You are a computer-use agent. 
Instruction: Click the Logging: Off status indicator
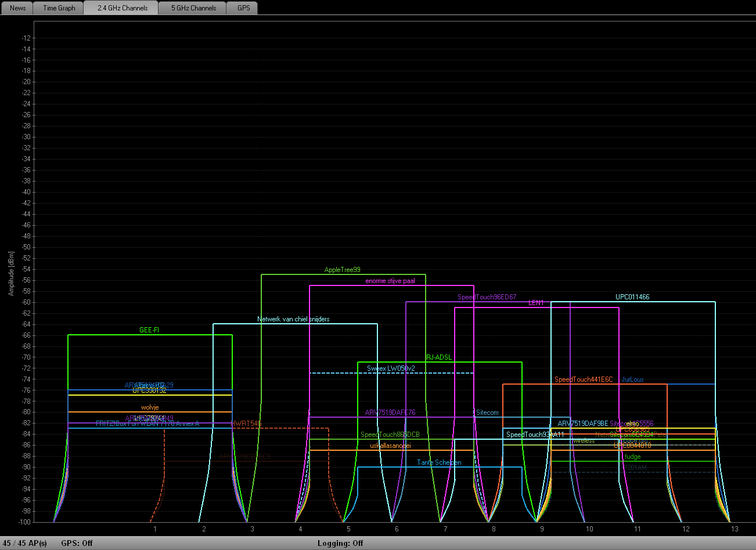342,543
